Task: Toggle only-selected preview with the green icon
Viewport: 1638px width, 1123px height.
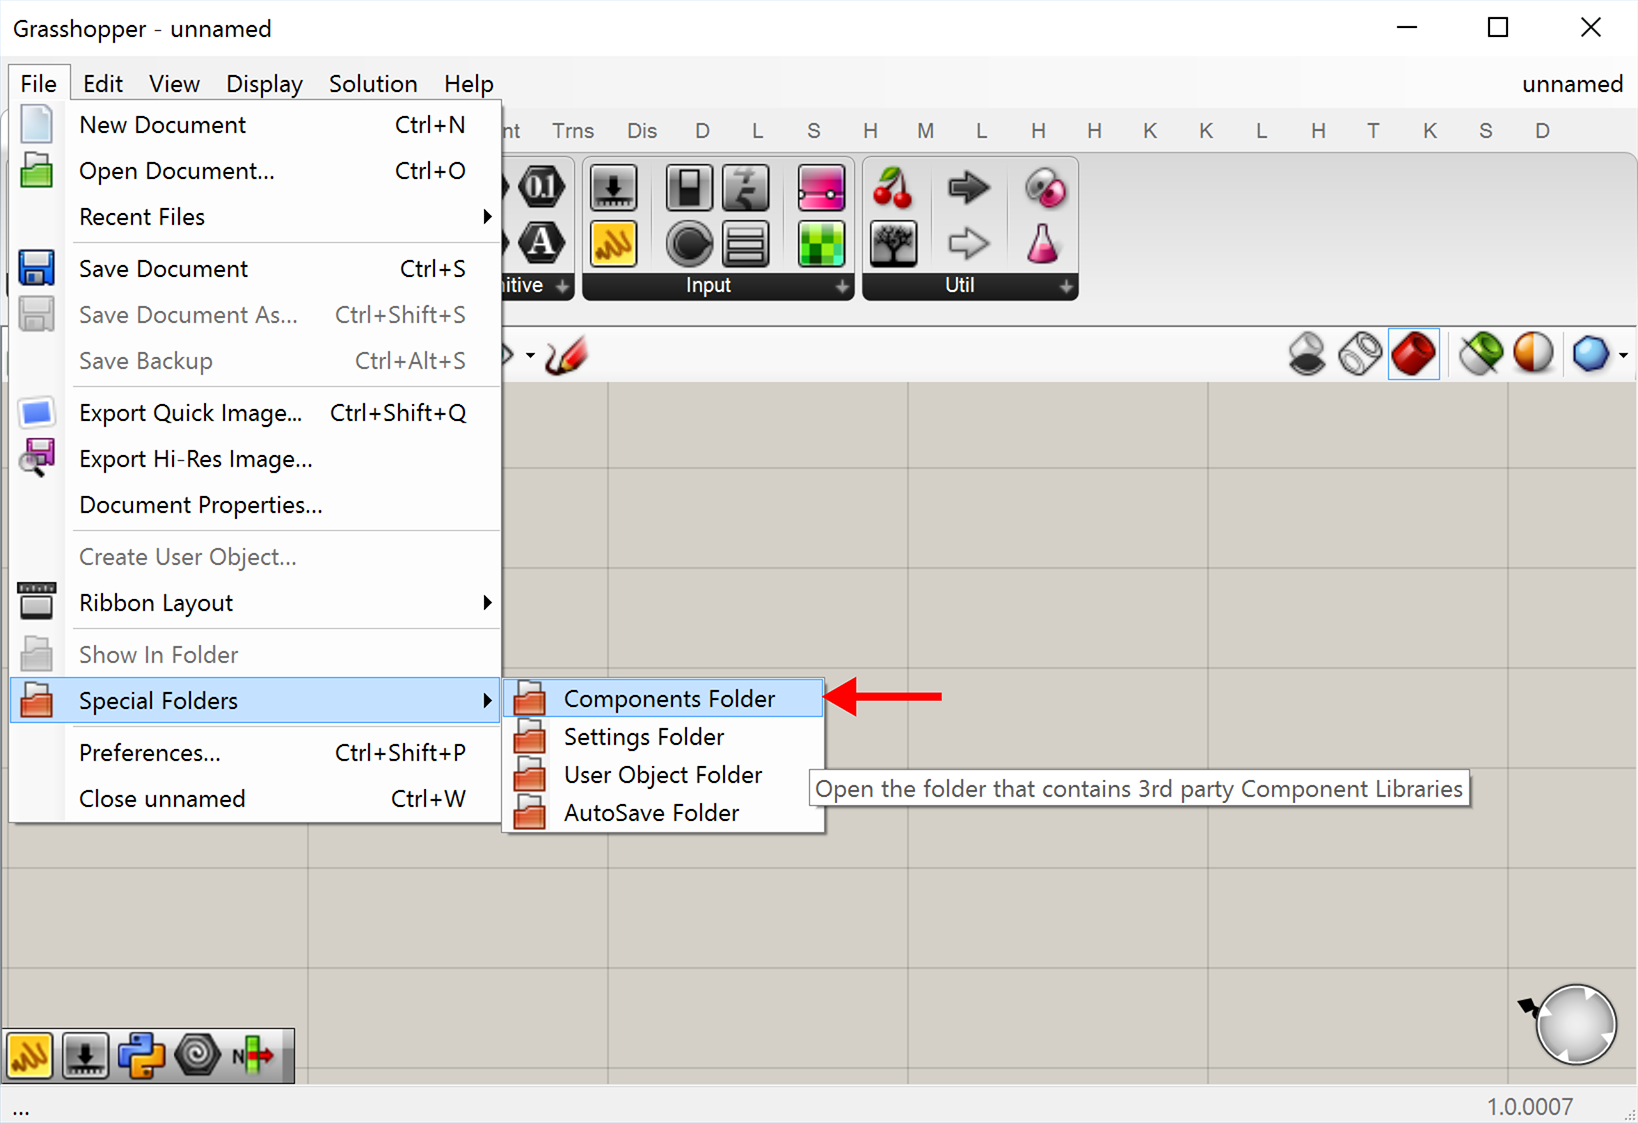Action: coord(1479,354)
